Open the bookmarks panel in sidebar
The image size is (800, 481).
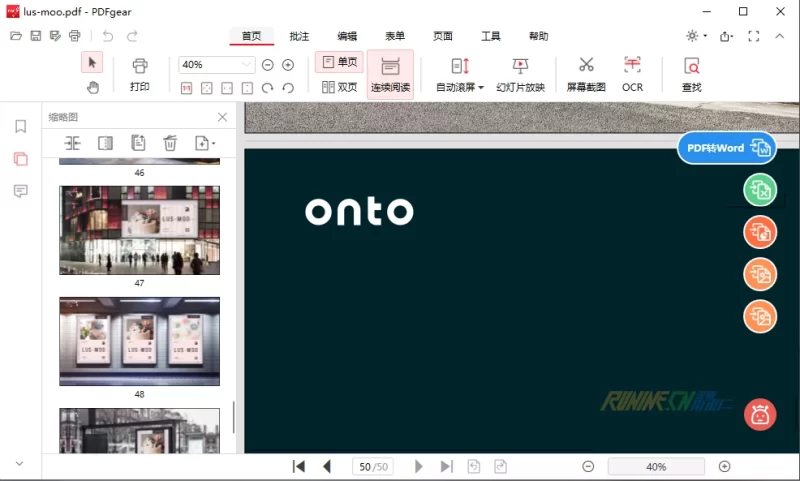tap(20, 127)
